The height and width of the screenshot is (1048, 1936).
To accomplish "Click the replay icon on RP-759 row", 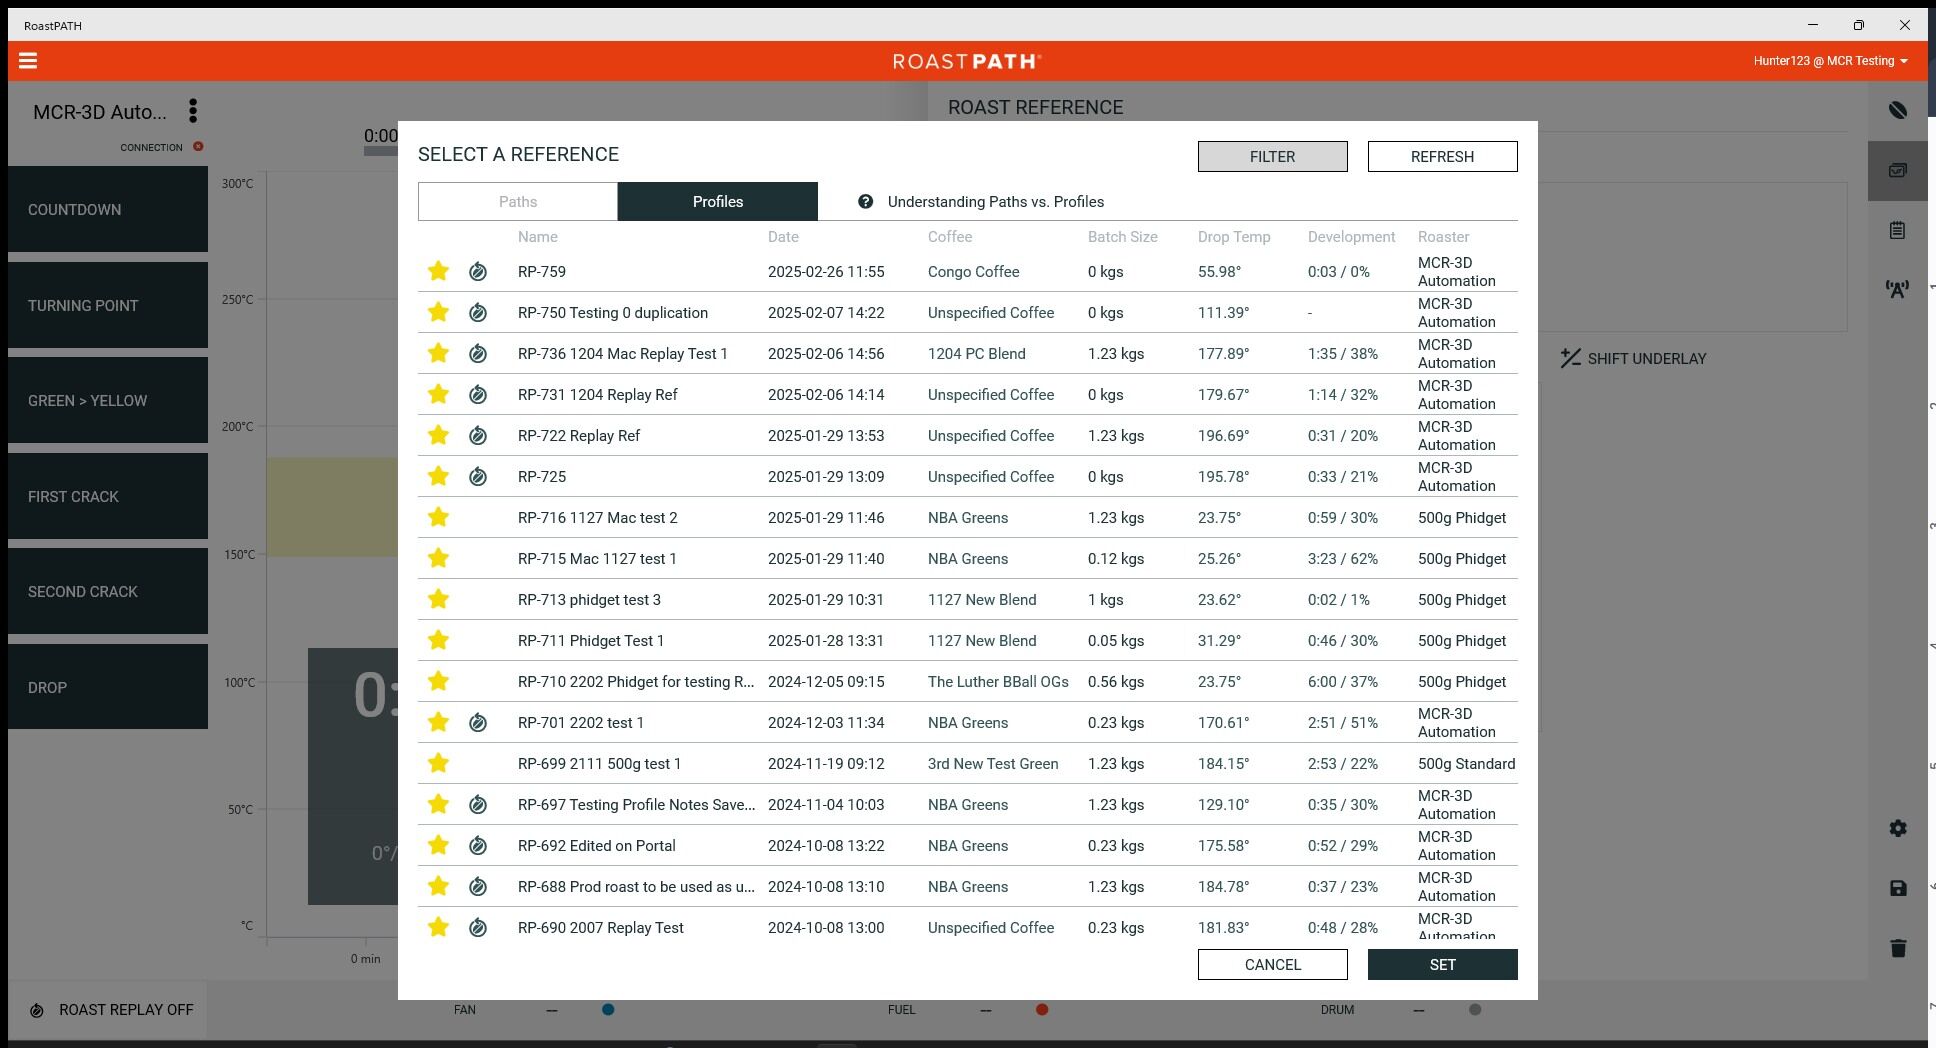I will tap(478, 272).
